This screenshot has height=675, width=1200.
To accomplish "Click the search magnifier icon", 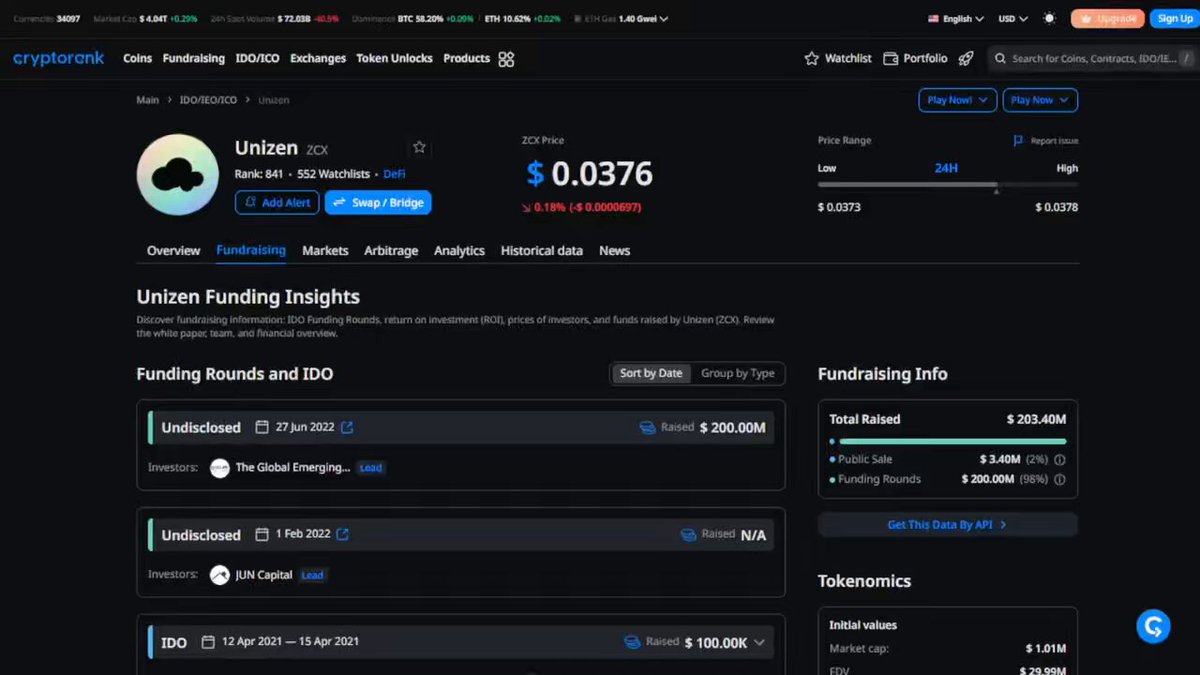I will click(x=1000, y=59).
